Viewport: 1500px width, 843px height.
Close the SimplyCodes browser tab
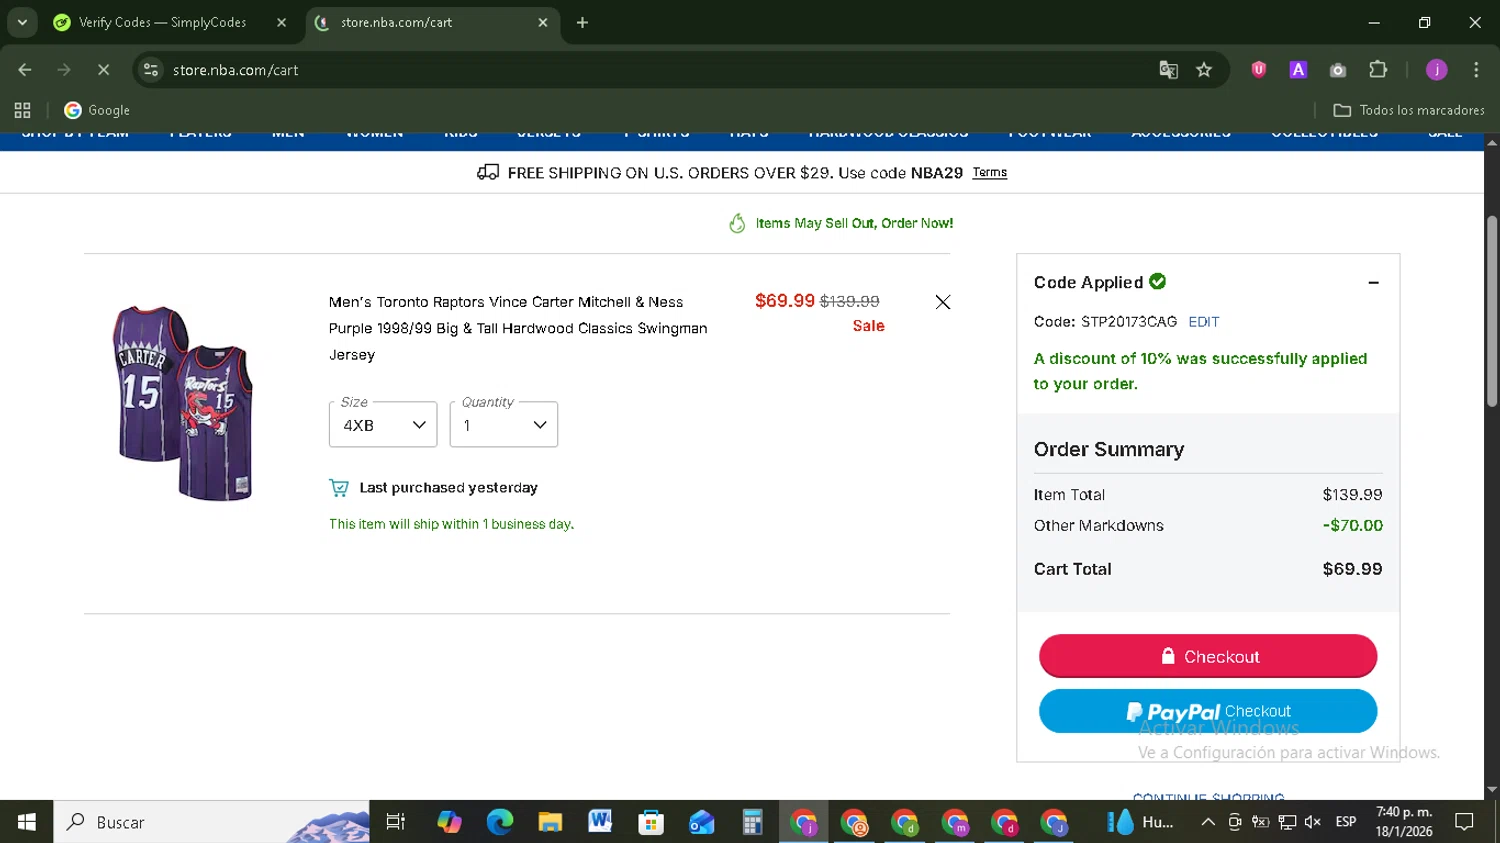[281, 22]
